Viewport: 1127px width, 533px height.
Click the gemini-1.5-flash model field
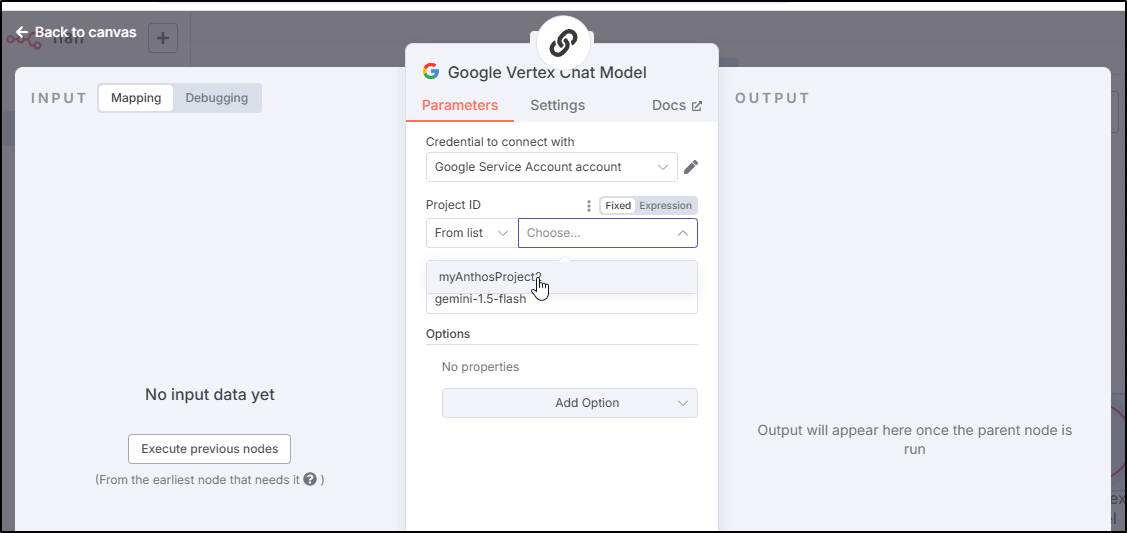point(561,302)
